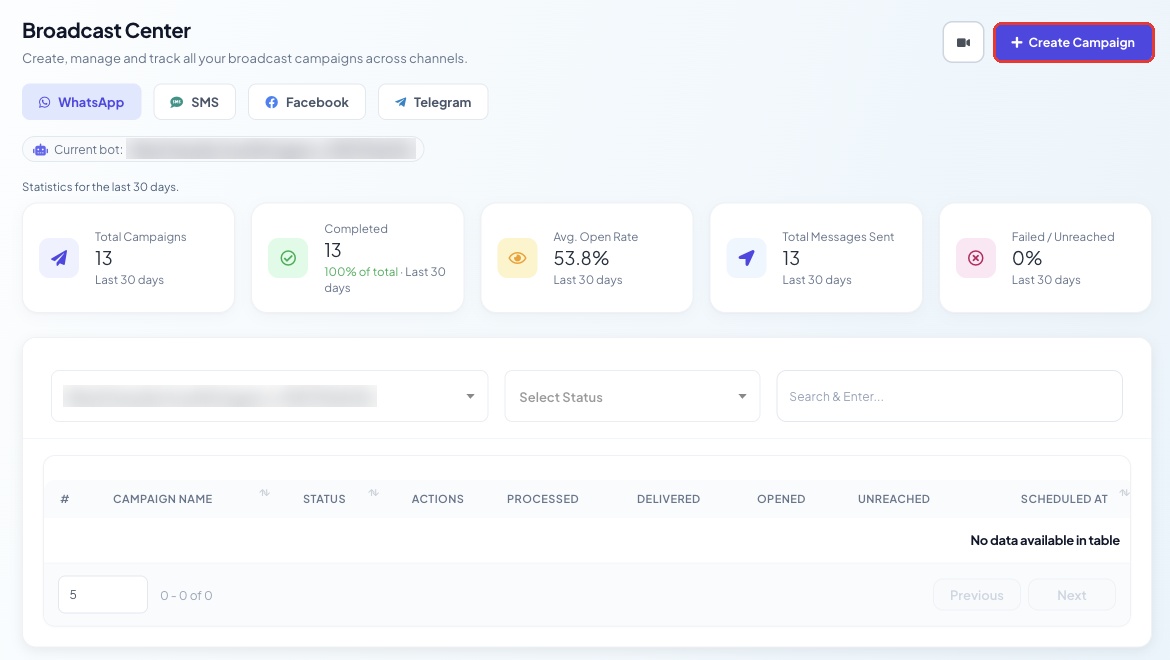Click the Campaign Name column header

click(163, 499)
